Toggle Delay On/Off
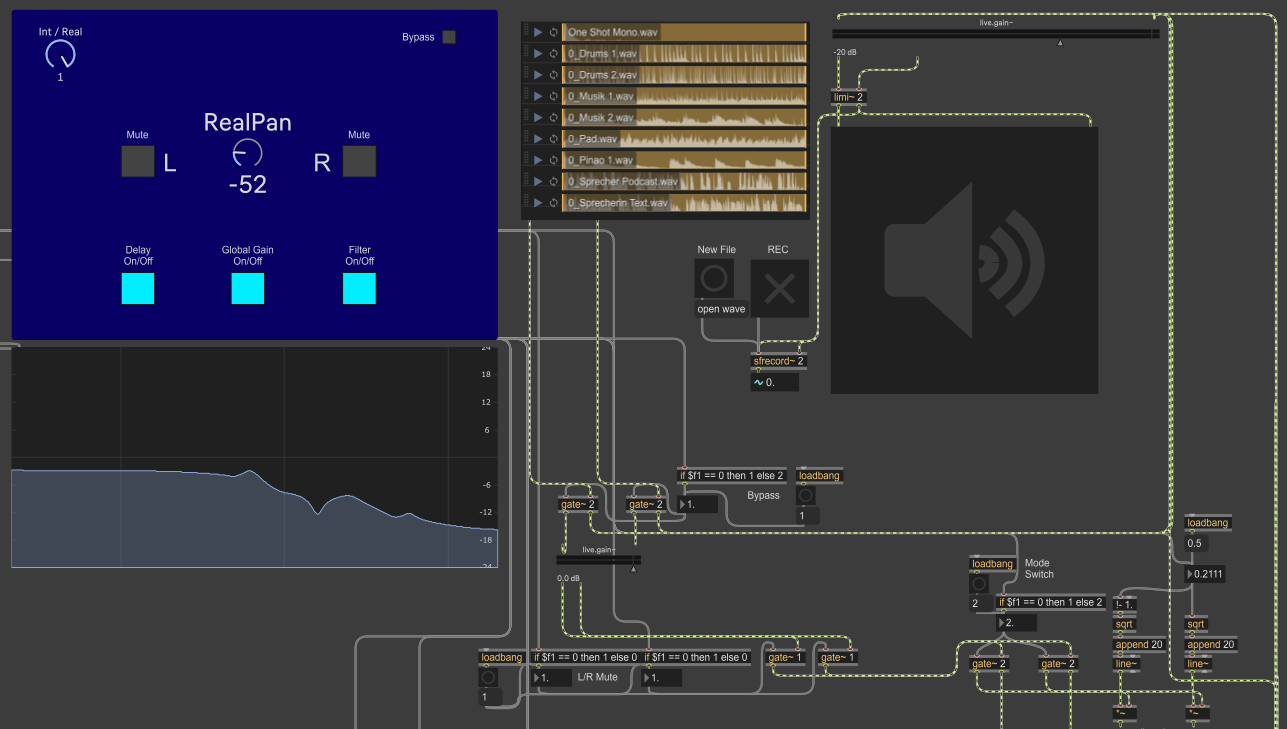Image resolution: width=1287 pixels, height=729 pixels. pos(138,288)
